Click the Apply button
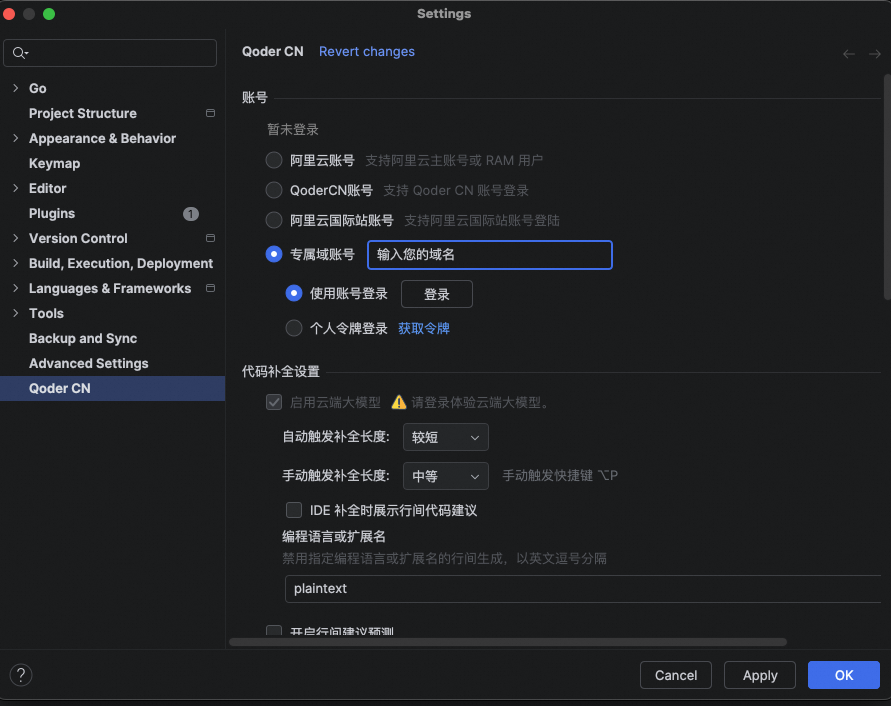The image size is (891, 706). 760,675
